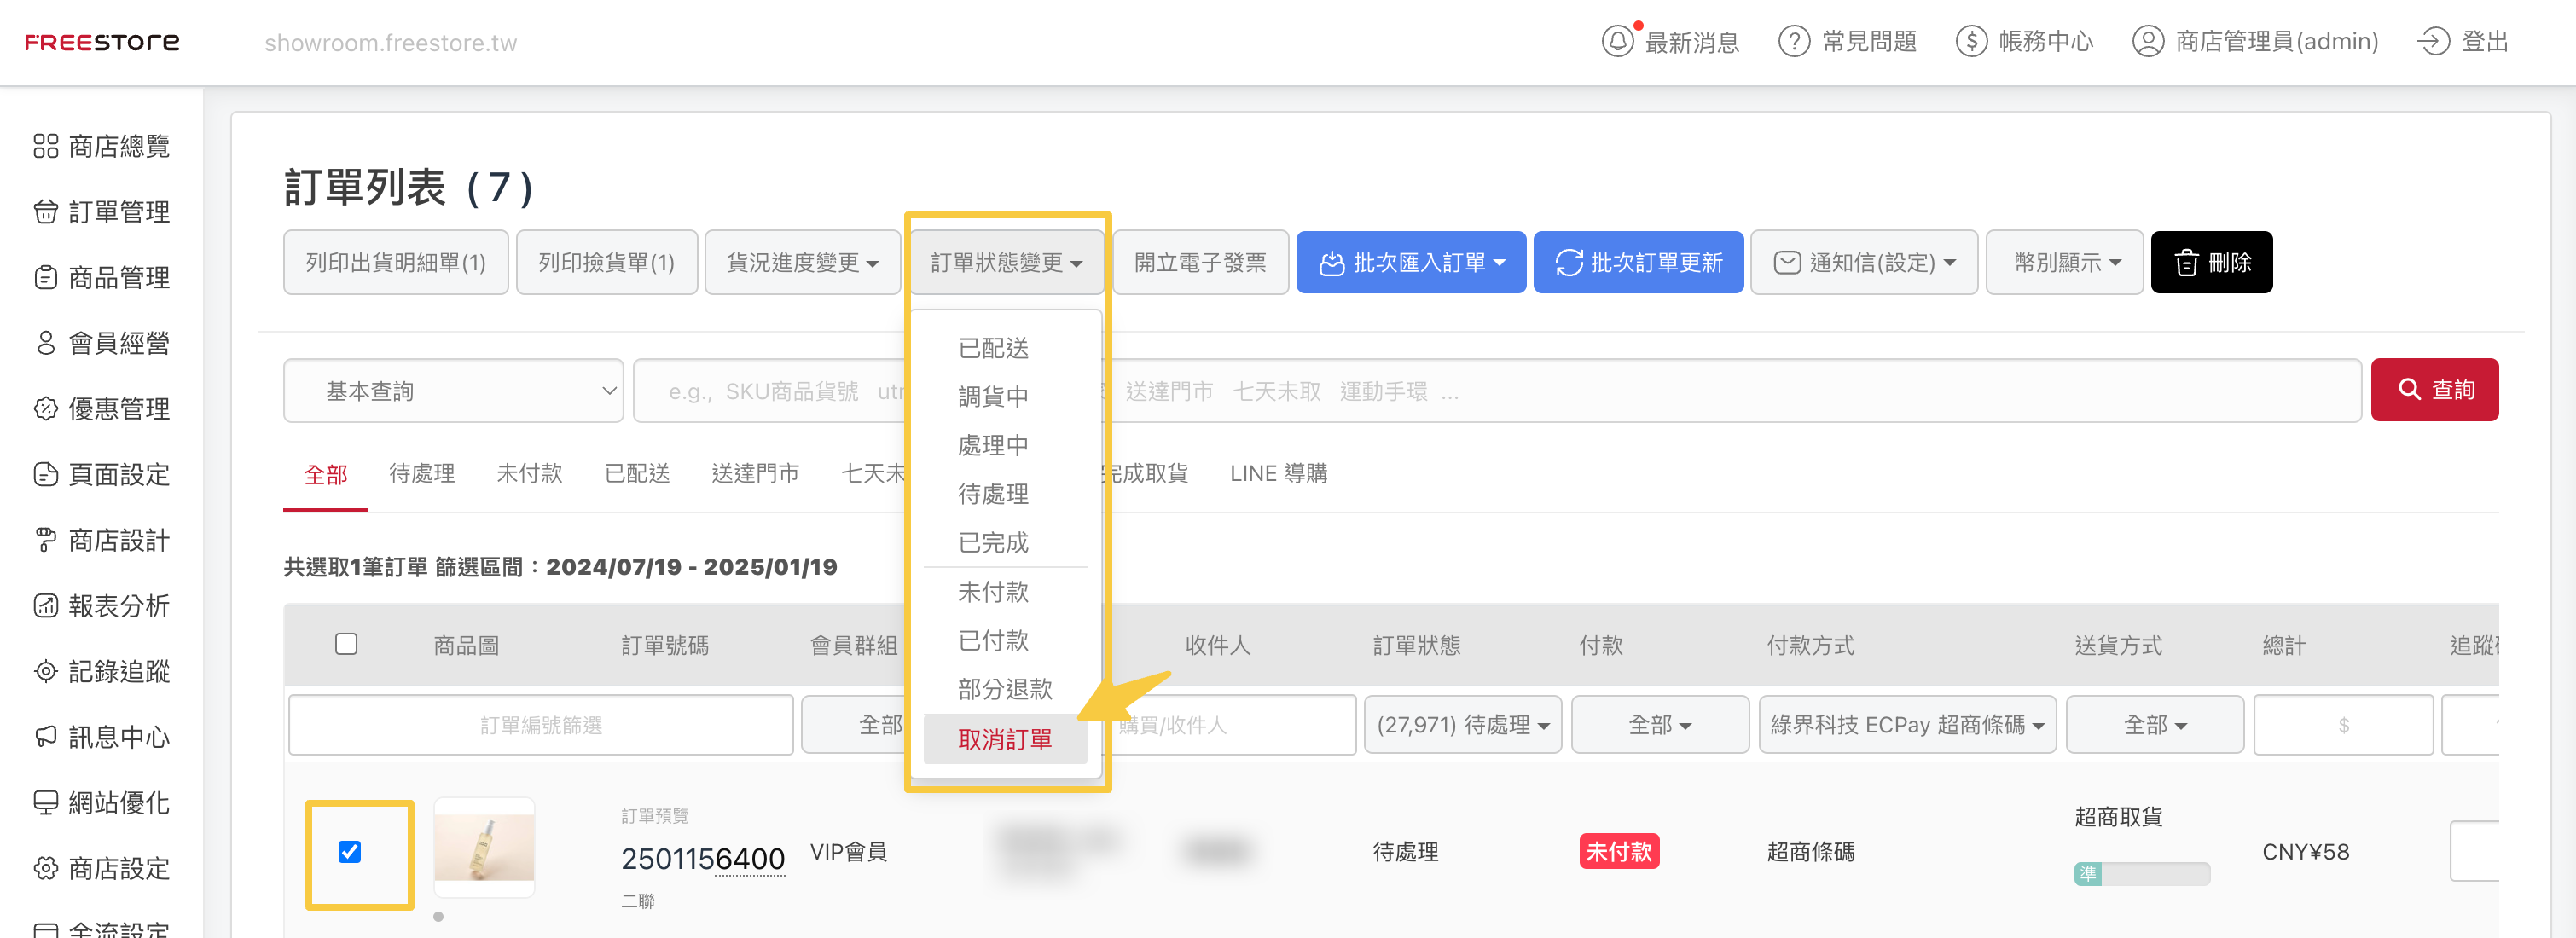This screenshot has height=938, width=2576.
Task: Click the envelope icon on 通知信(設定)
Action: pos(1787,263)
